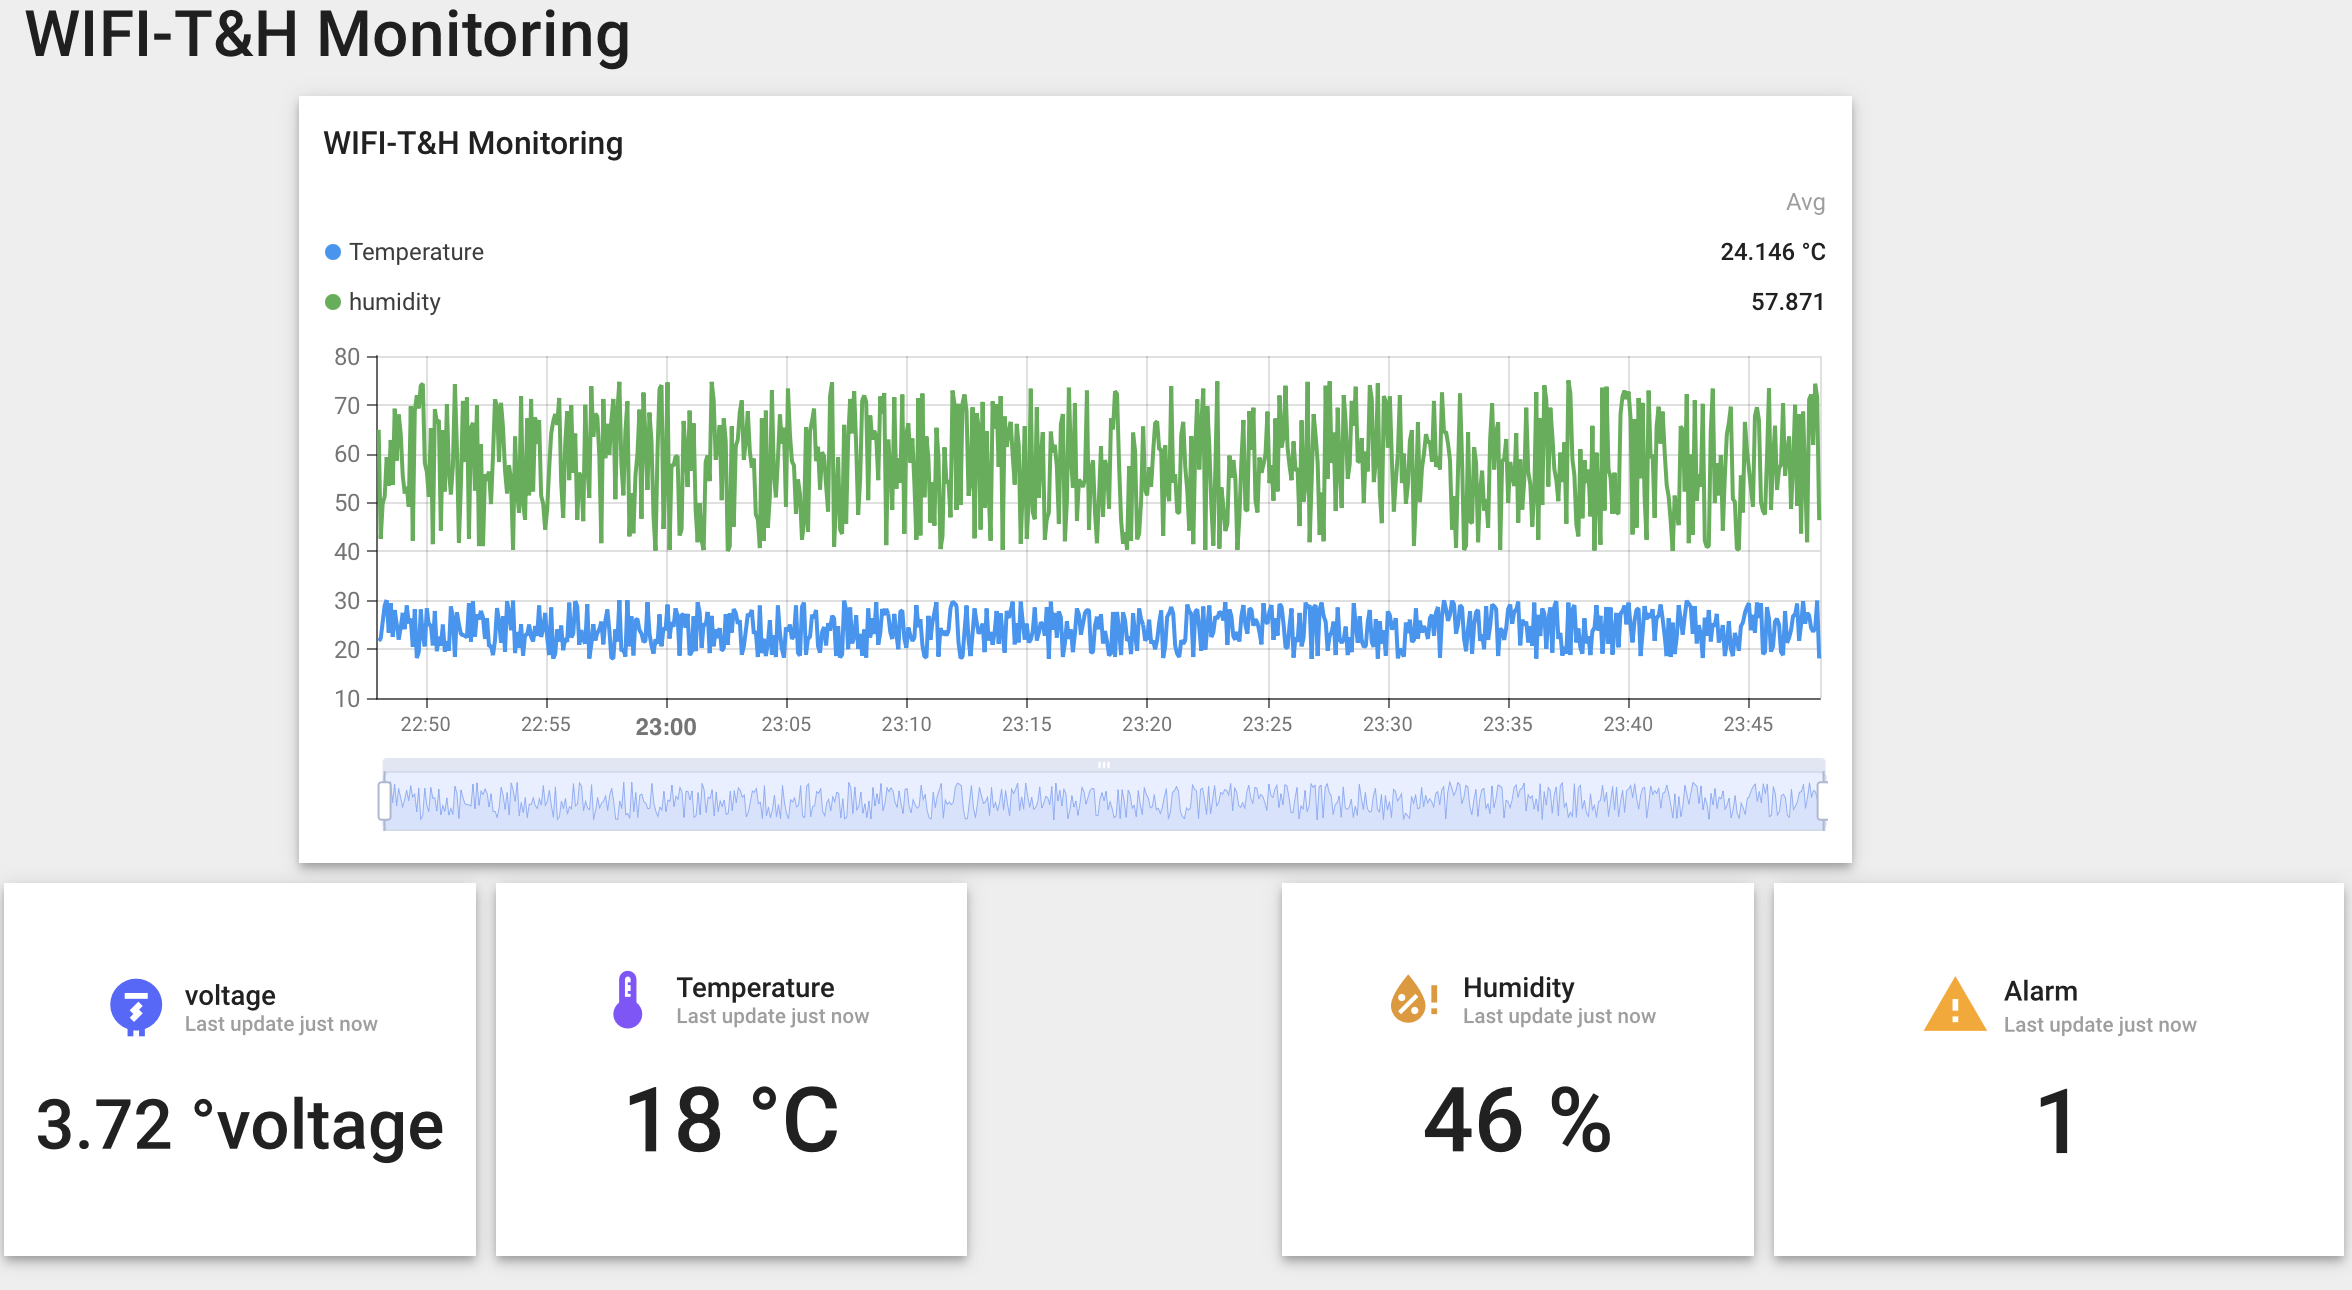The height and width of the screenshot is (1290, 2352).
Task: Grab the right handle of range selector
Action: tap(1823, 801)
